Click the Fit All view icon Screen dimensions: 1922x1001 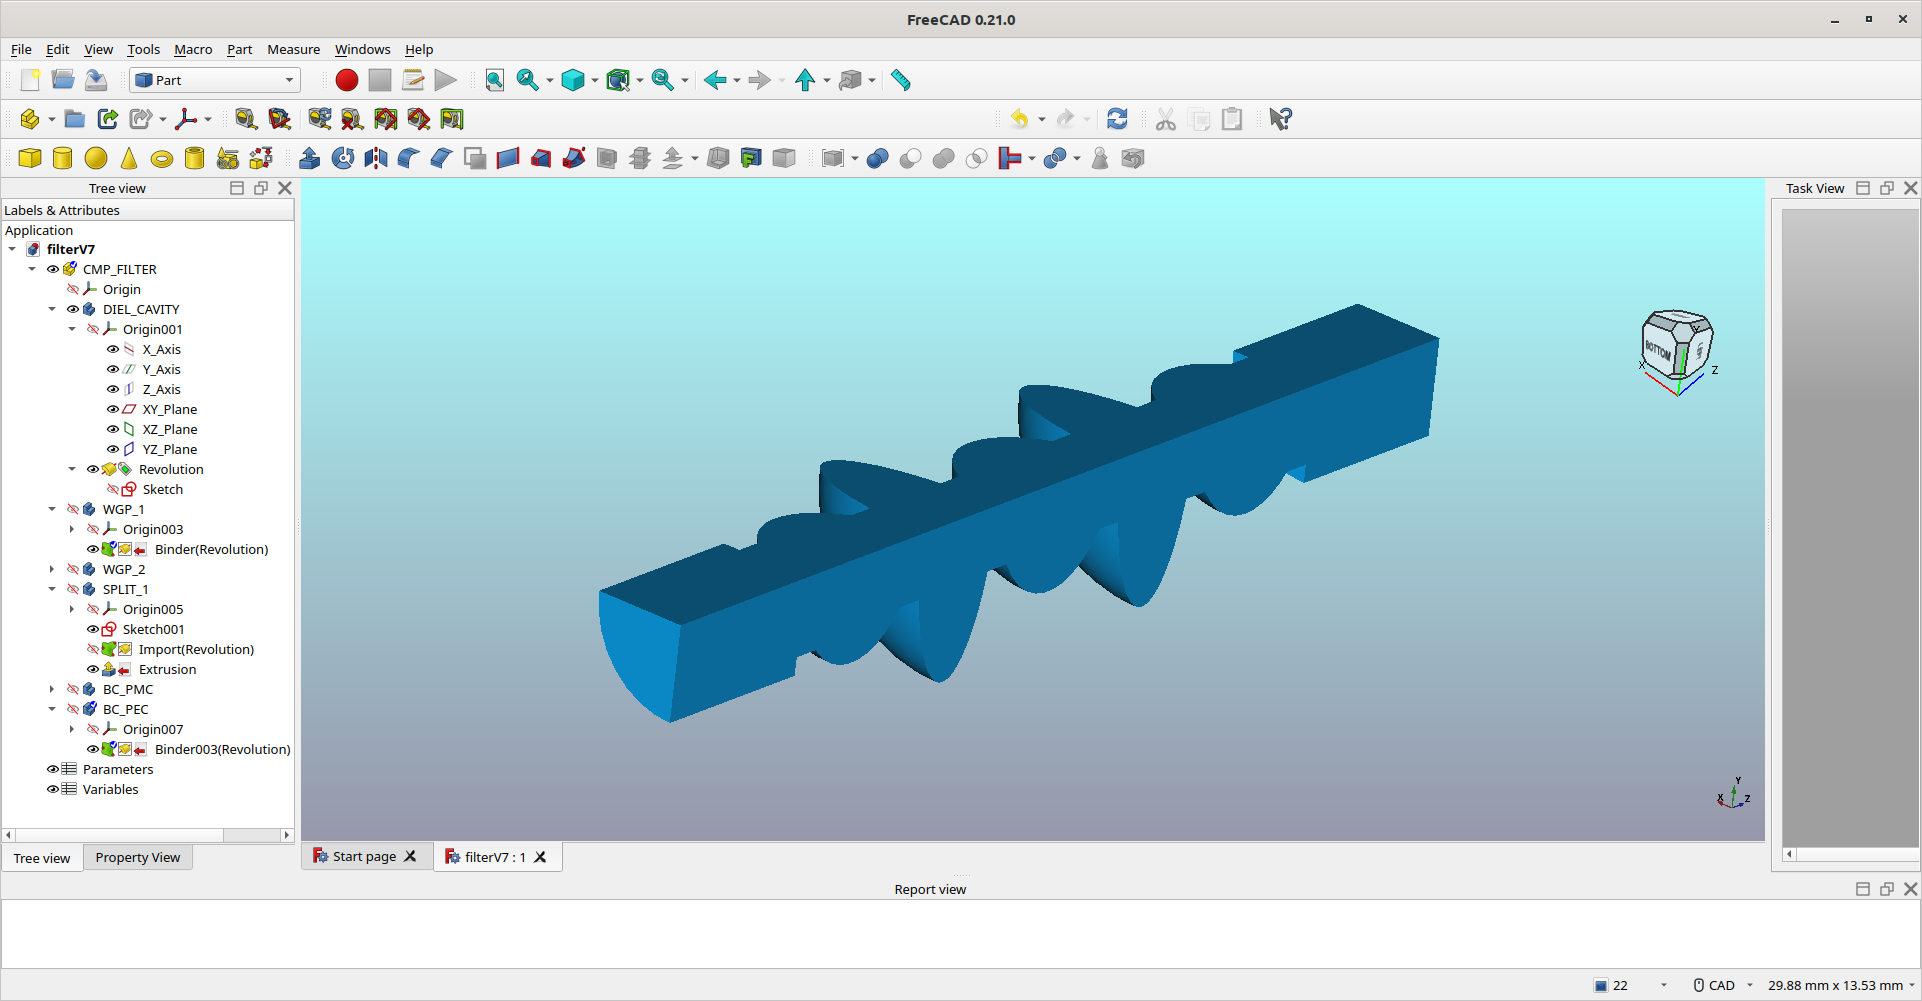(494, 80)
